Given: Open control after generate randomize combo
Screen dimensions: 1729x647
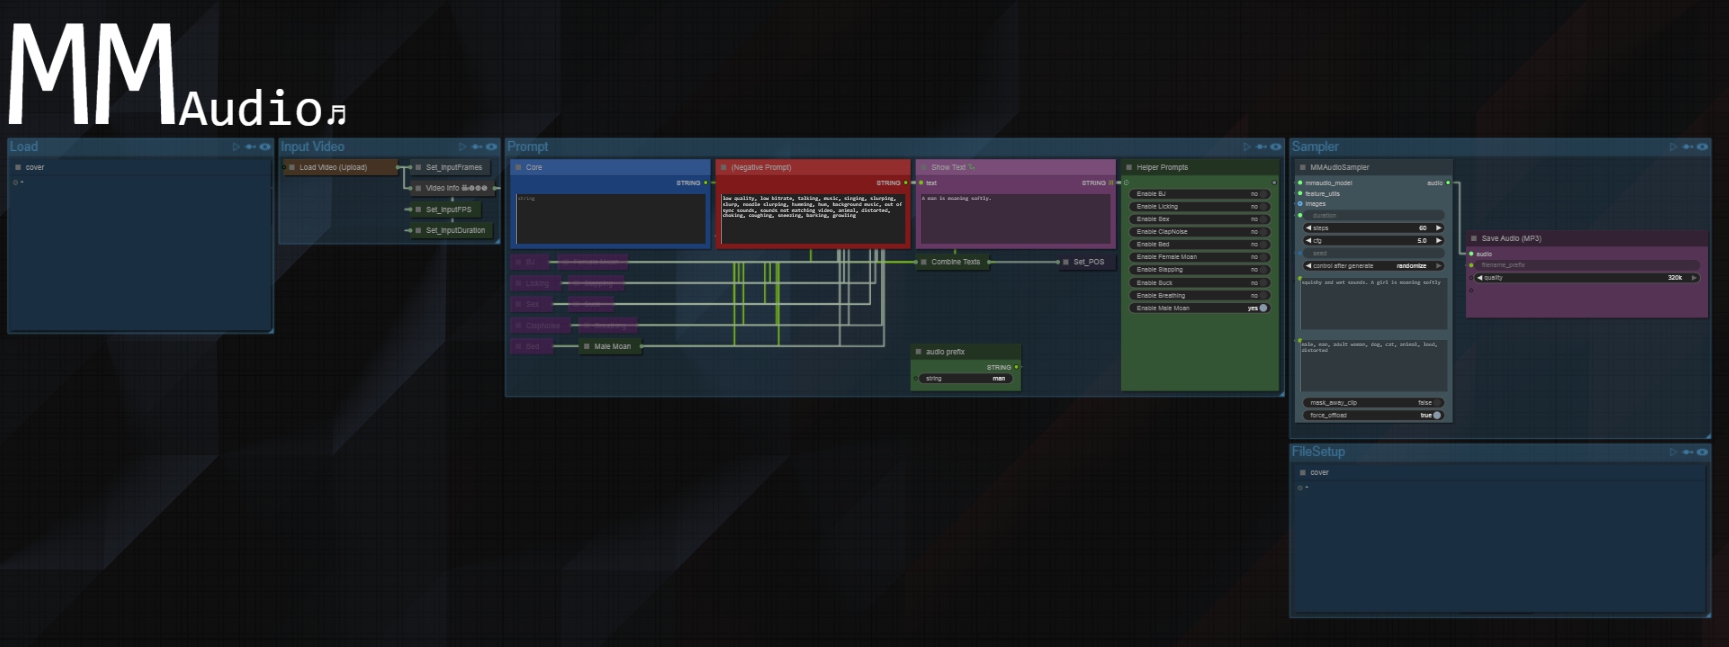Looking at the screenshot, I should tap(1373, 267).
